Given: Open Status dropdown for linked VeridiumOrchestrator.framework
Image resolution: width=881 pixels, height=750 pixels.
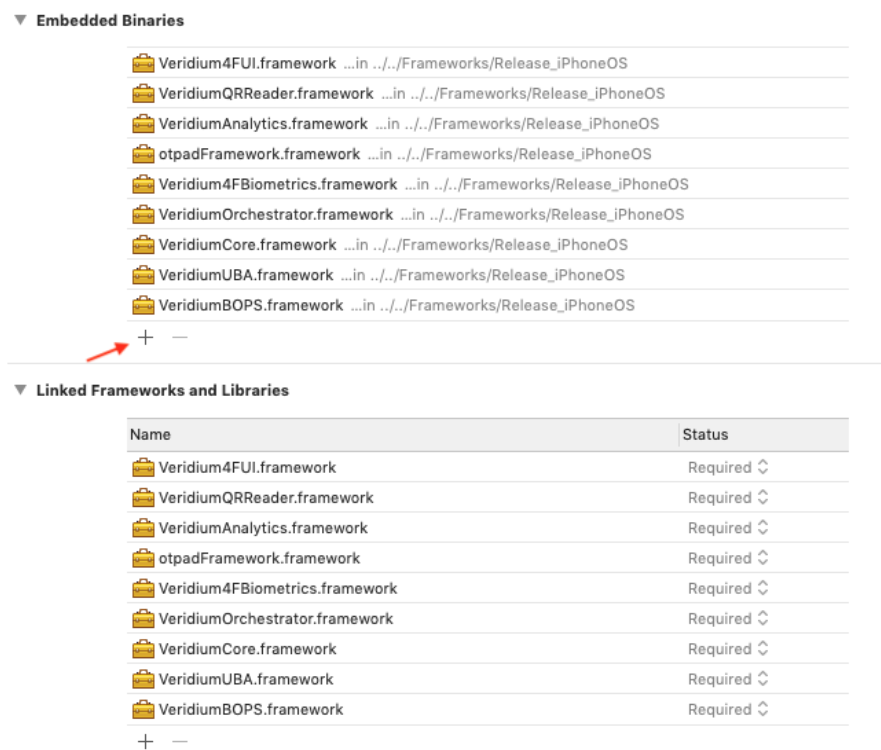Looking at the screenshot, I should coord(728,619).
